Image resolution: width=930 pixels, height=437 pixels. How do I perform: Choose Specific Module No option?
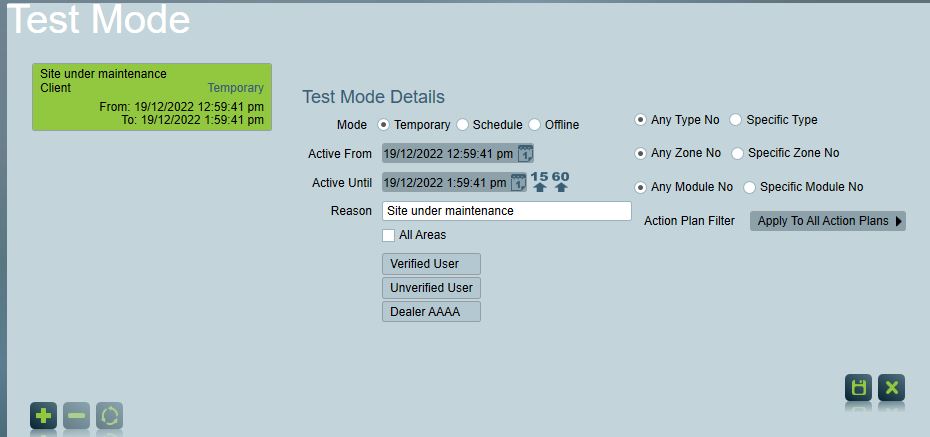pos(750,187)
